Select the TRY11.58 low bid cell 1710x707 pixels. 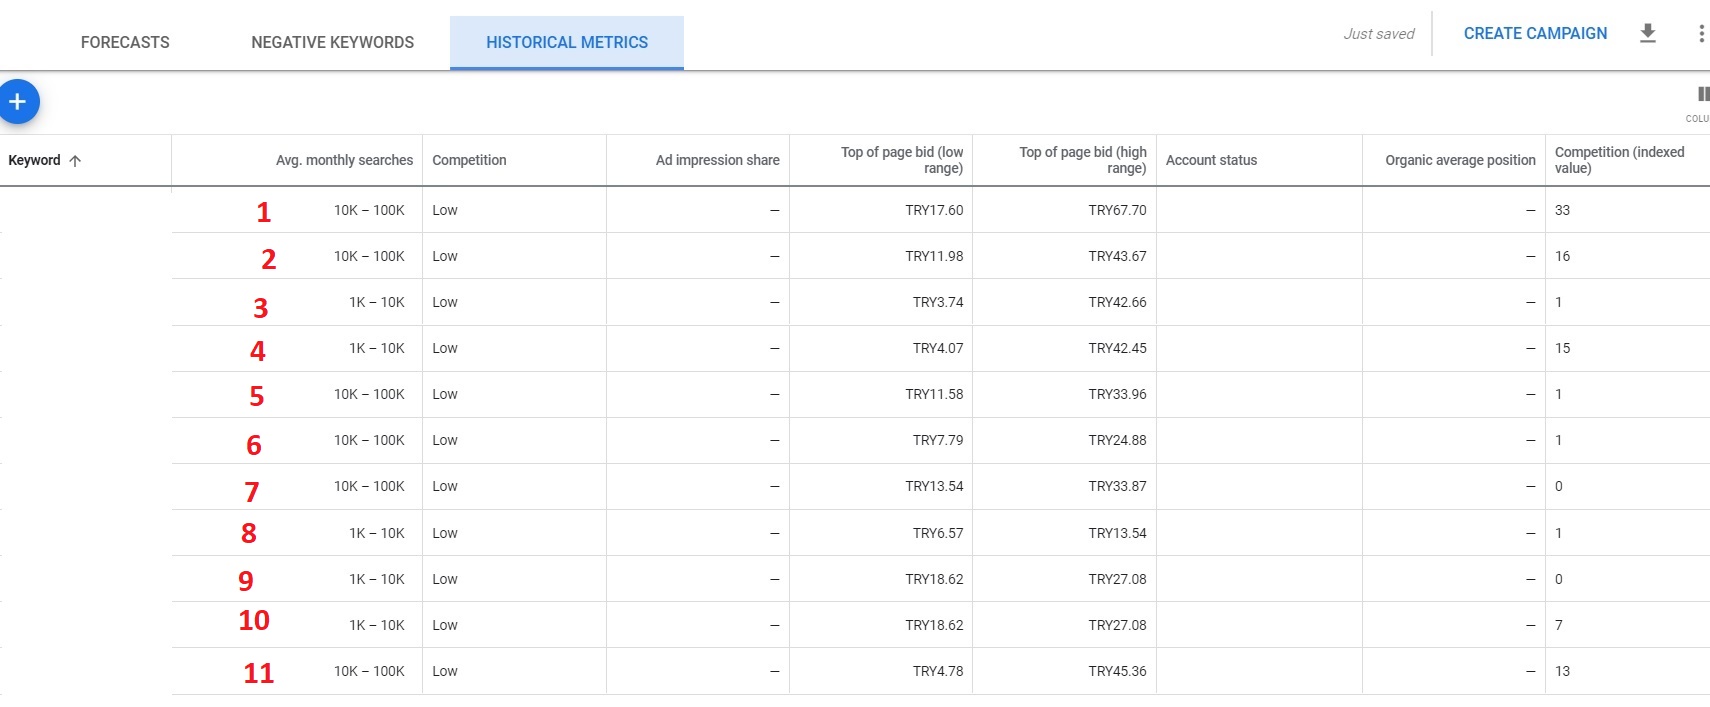tap(934, 394)
